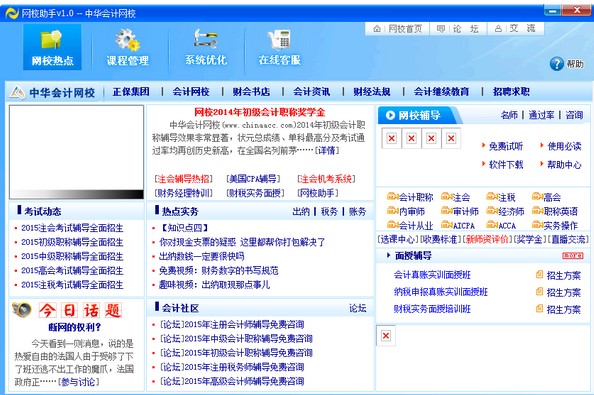Click the 会计职称 course icon
The image size is (594, 395).
[392, 197]
